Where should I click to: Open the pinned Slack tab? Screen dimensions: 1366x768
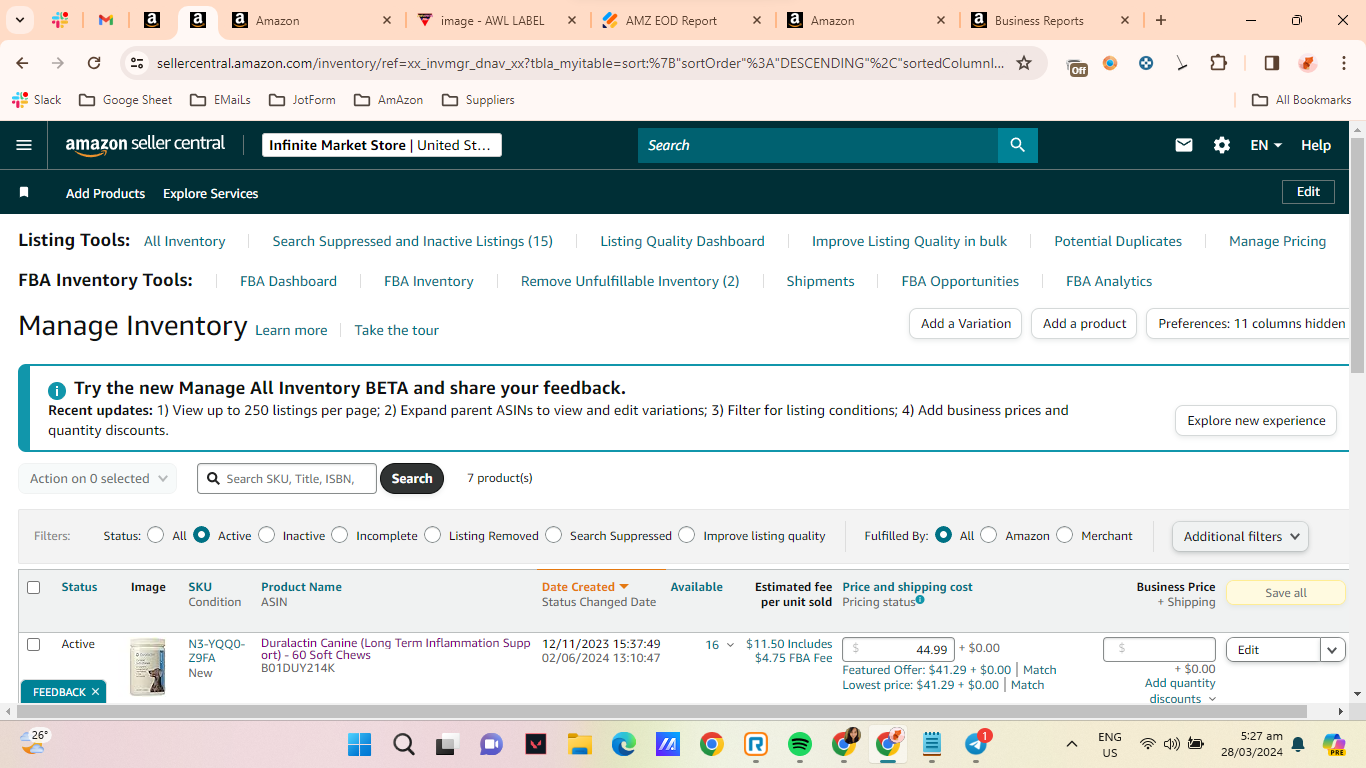[59, 20]
